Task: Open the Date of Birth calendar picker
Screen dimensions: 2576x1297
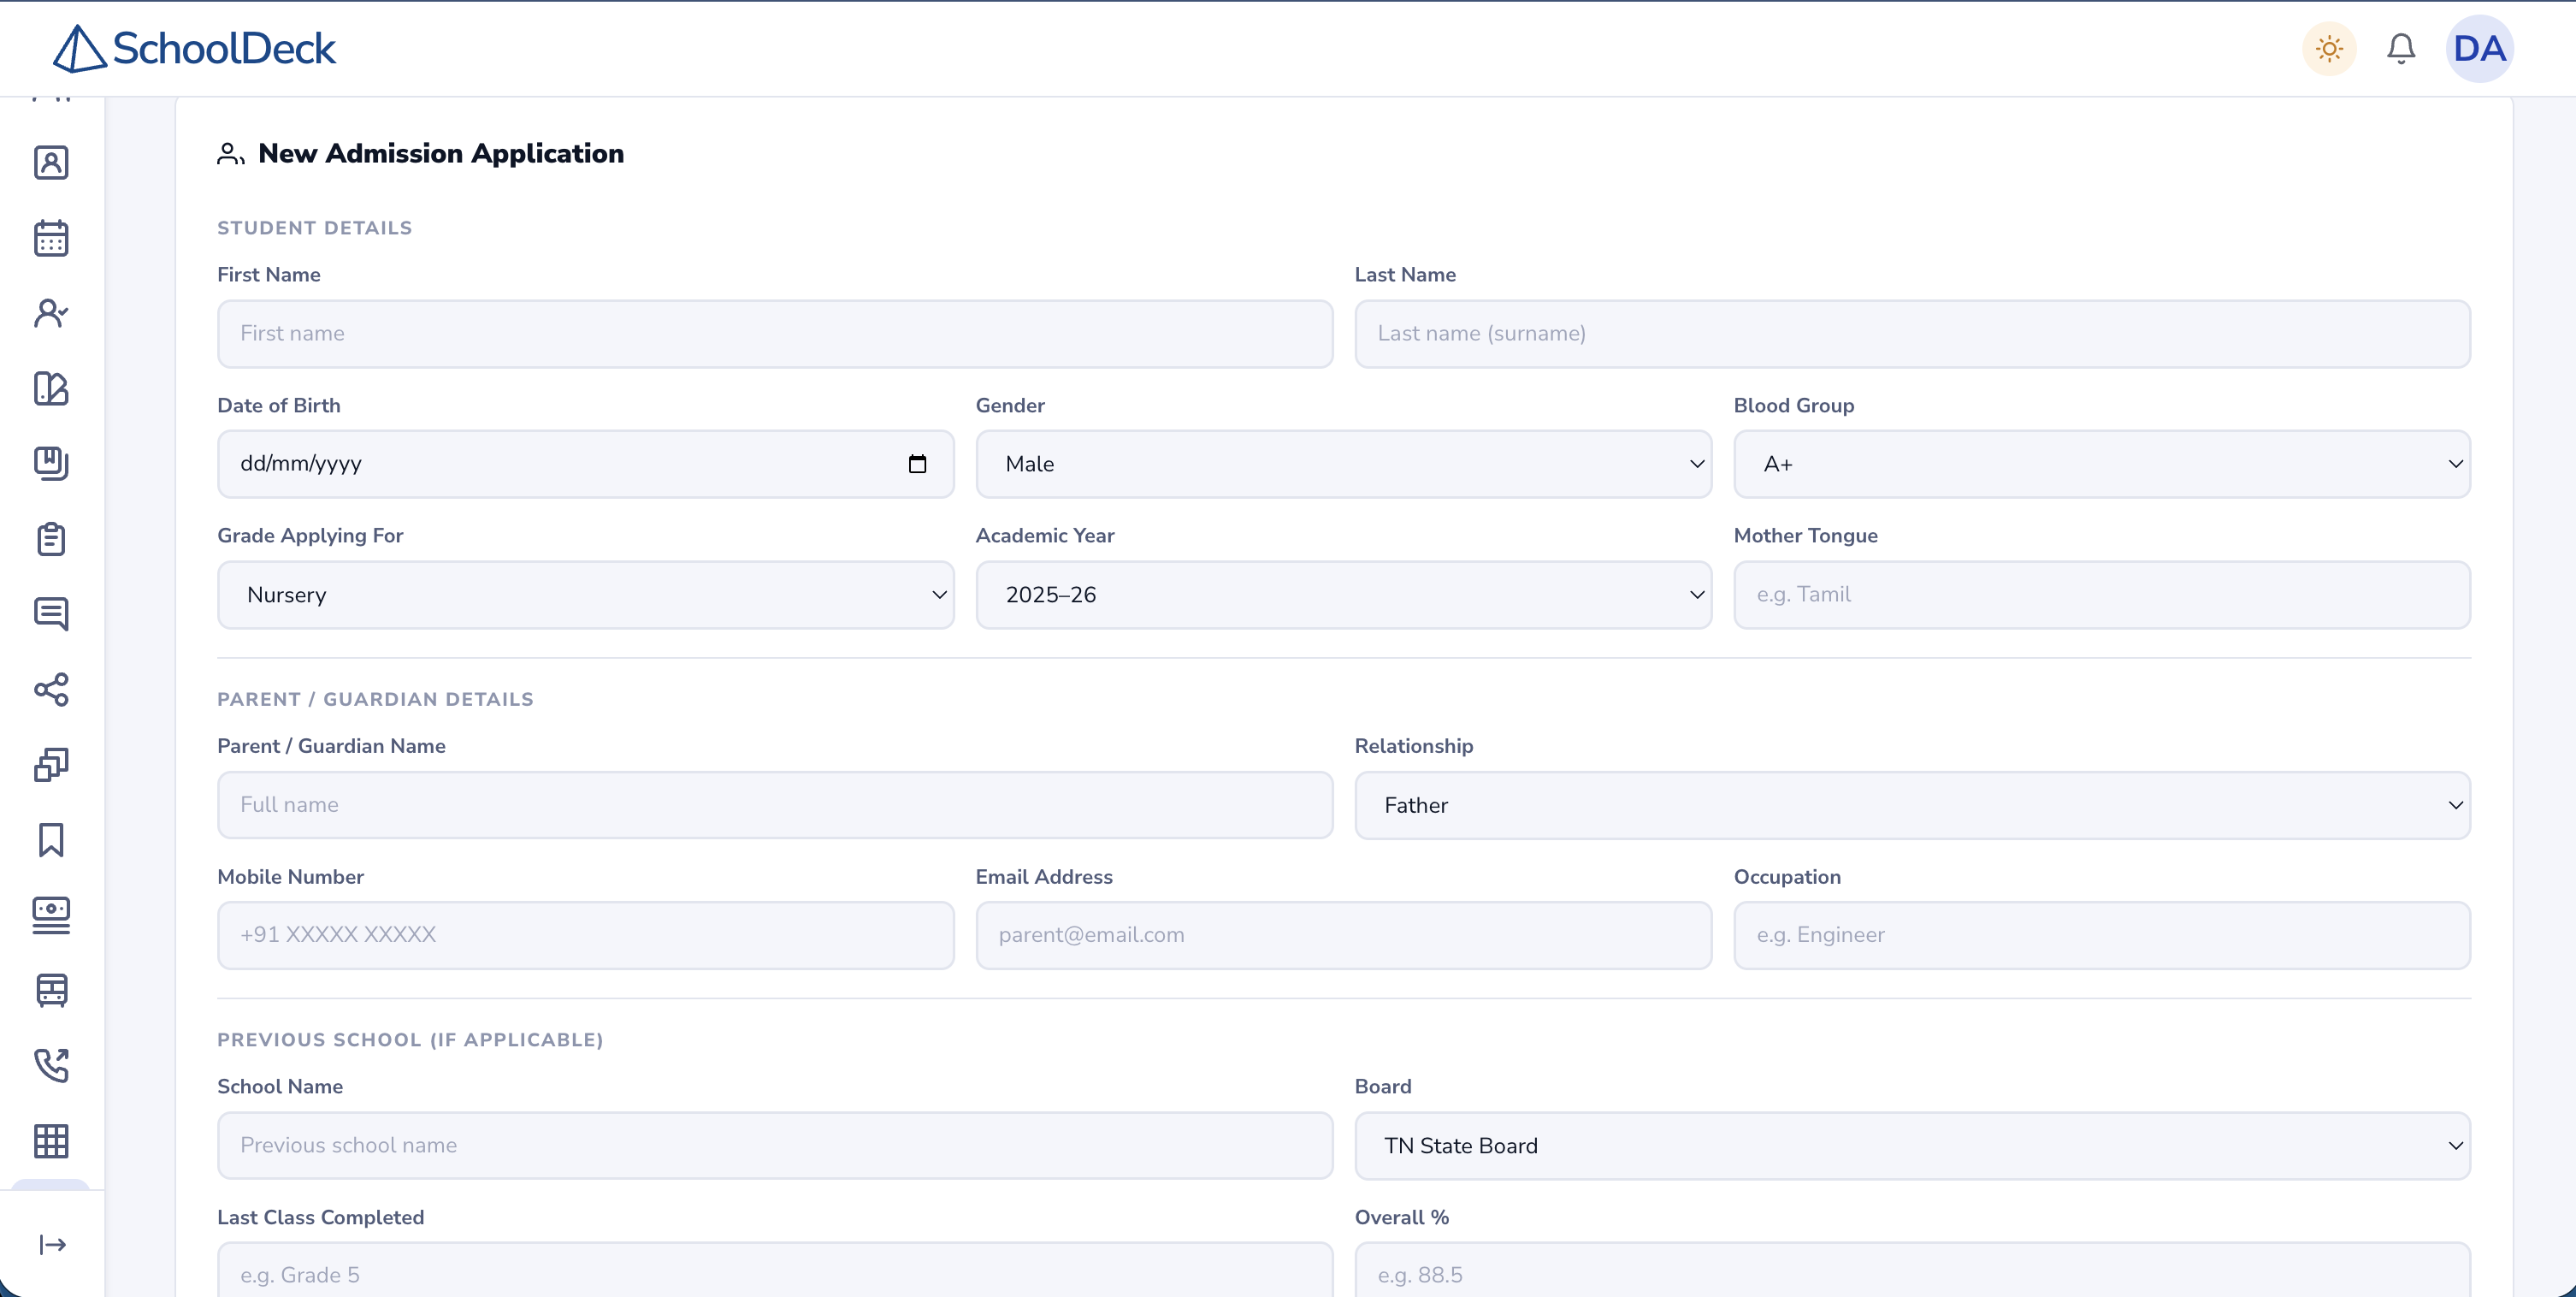Action: 917,463
